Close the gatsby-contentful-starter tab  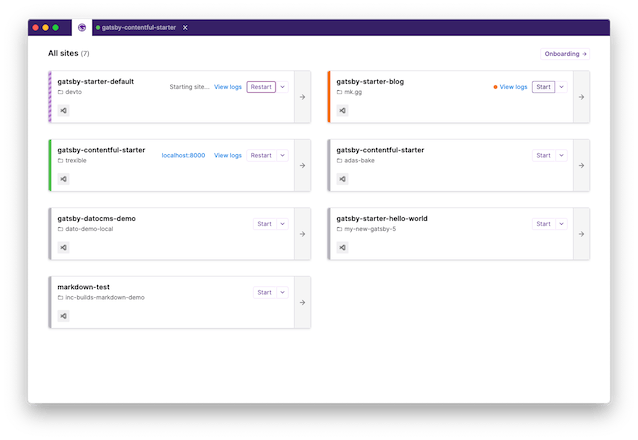tap(185, 27)
